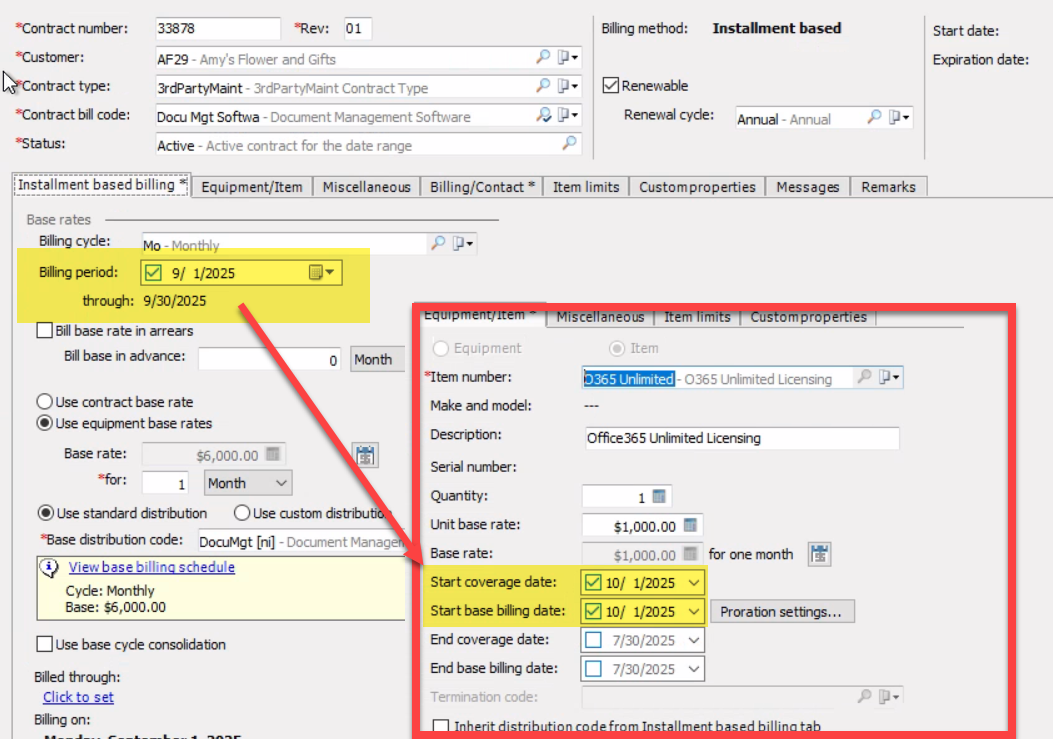
Task: Open the Unit base rate calculator icon
Action: pyautogui.click(x=690, y=525)
